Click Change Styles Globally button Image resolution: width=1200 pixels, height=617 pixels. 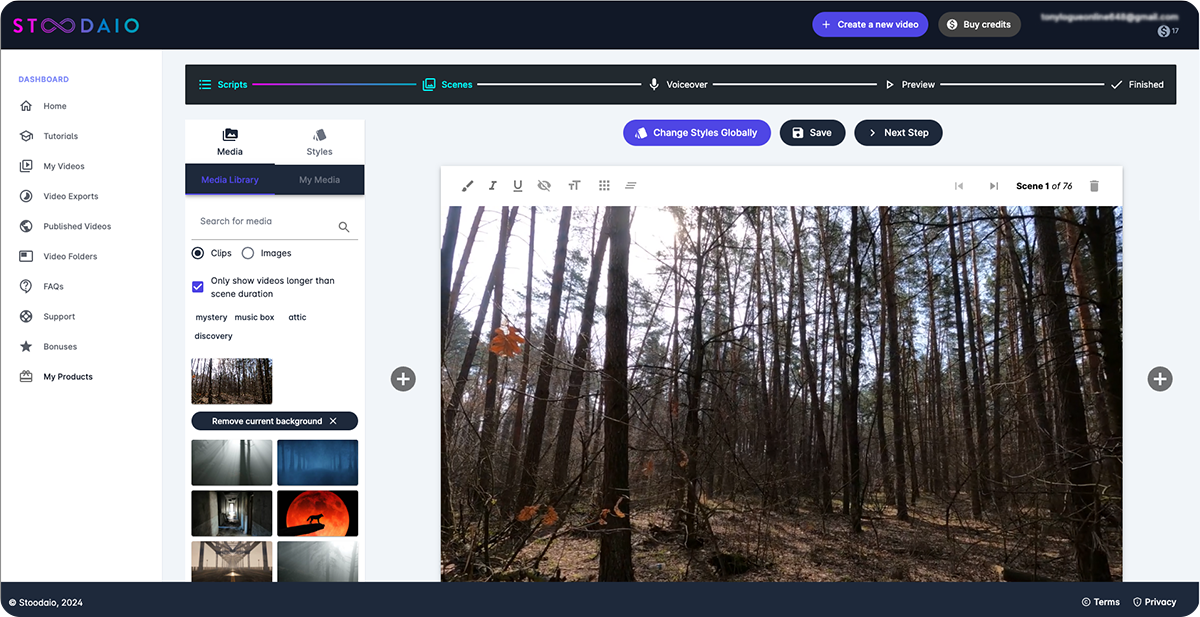696,133
